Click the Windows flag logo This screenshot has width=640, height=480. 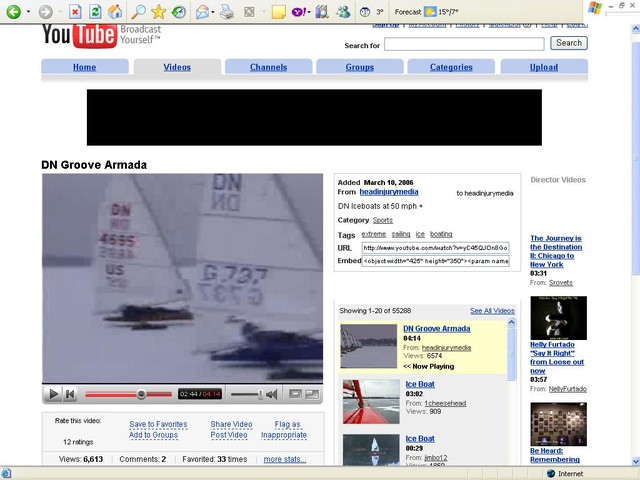(x=595, y=7)
